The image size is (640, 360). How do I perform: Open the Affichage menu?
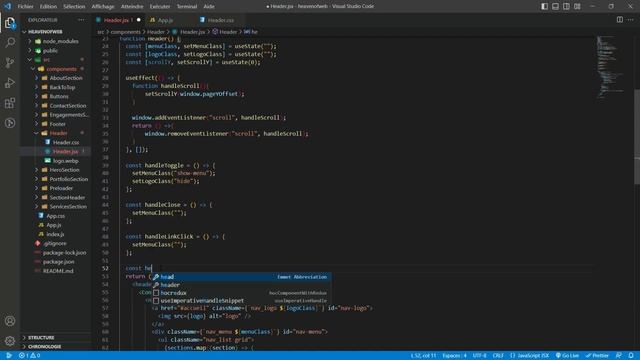103,7
